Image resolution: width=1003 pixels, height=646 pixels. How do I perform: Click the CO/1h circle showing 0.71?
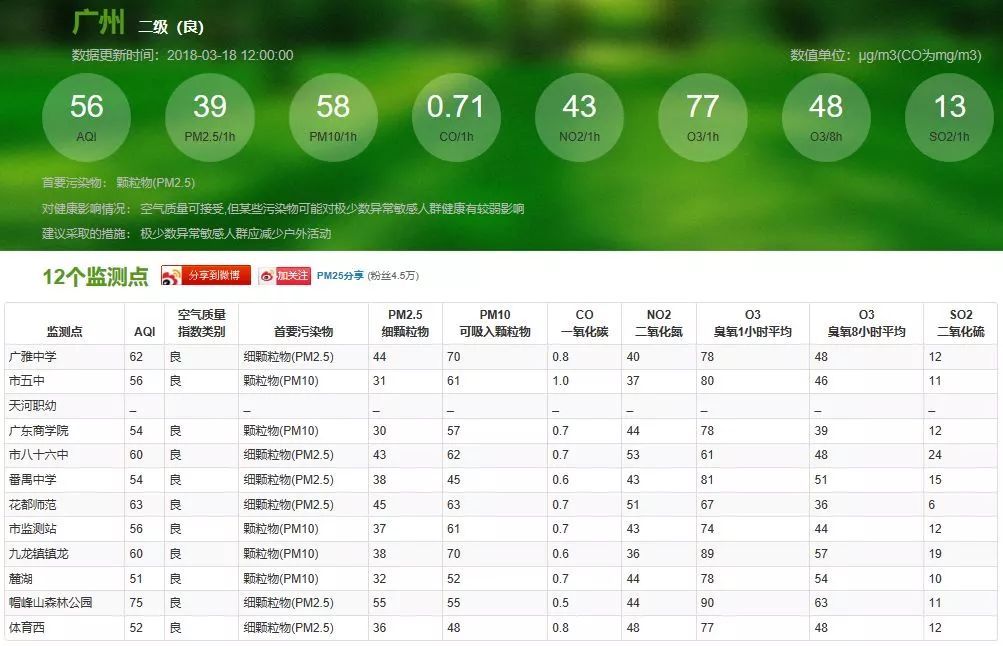[x=456, y=116]
